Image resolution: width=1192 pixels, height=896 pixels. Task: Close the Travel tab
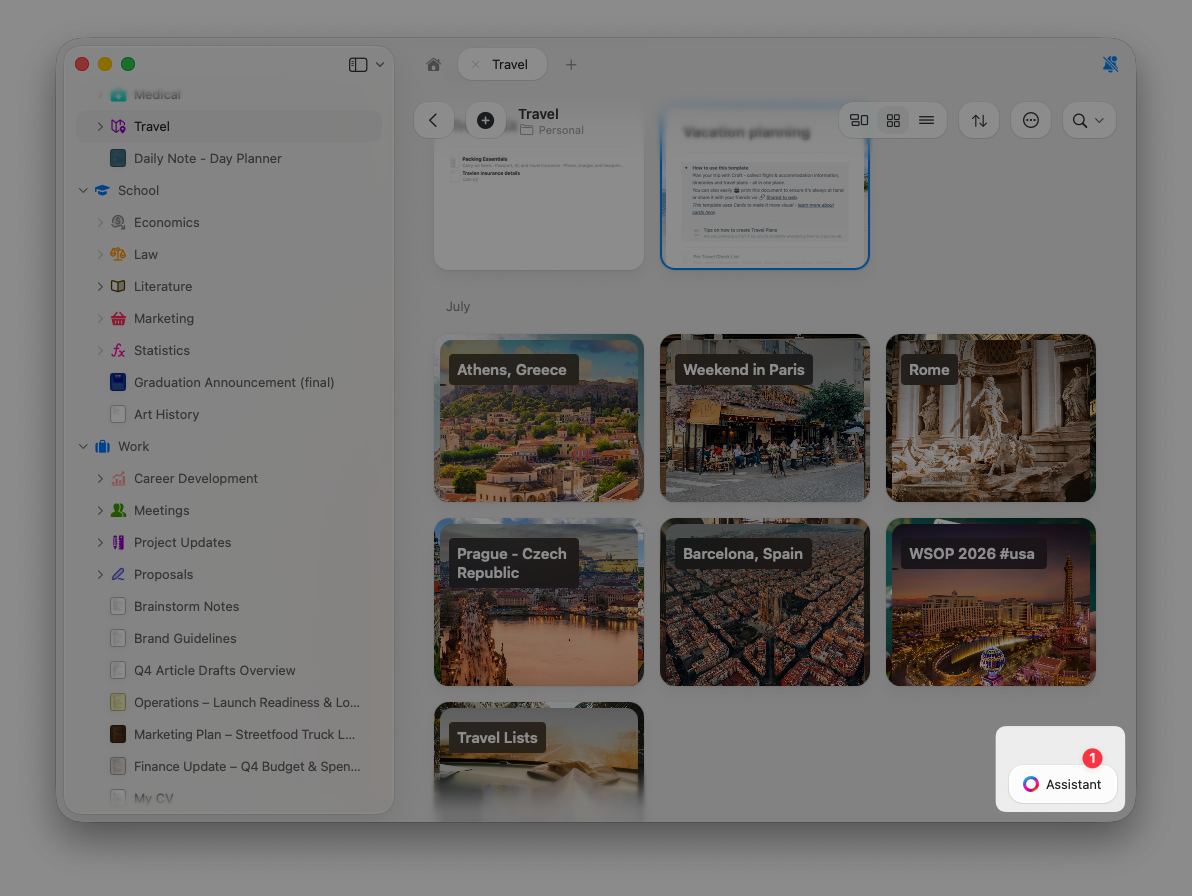click(475, 65)
